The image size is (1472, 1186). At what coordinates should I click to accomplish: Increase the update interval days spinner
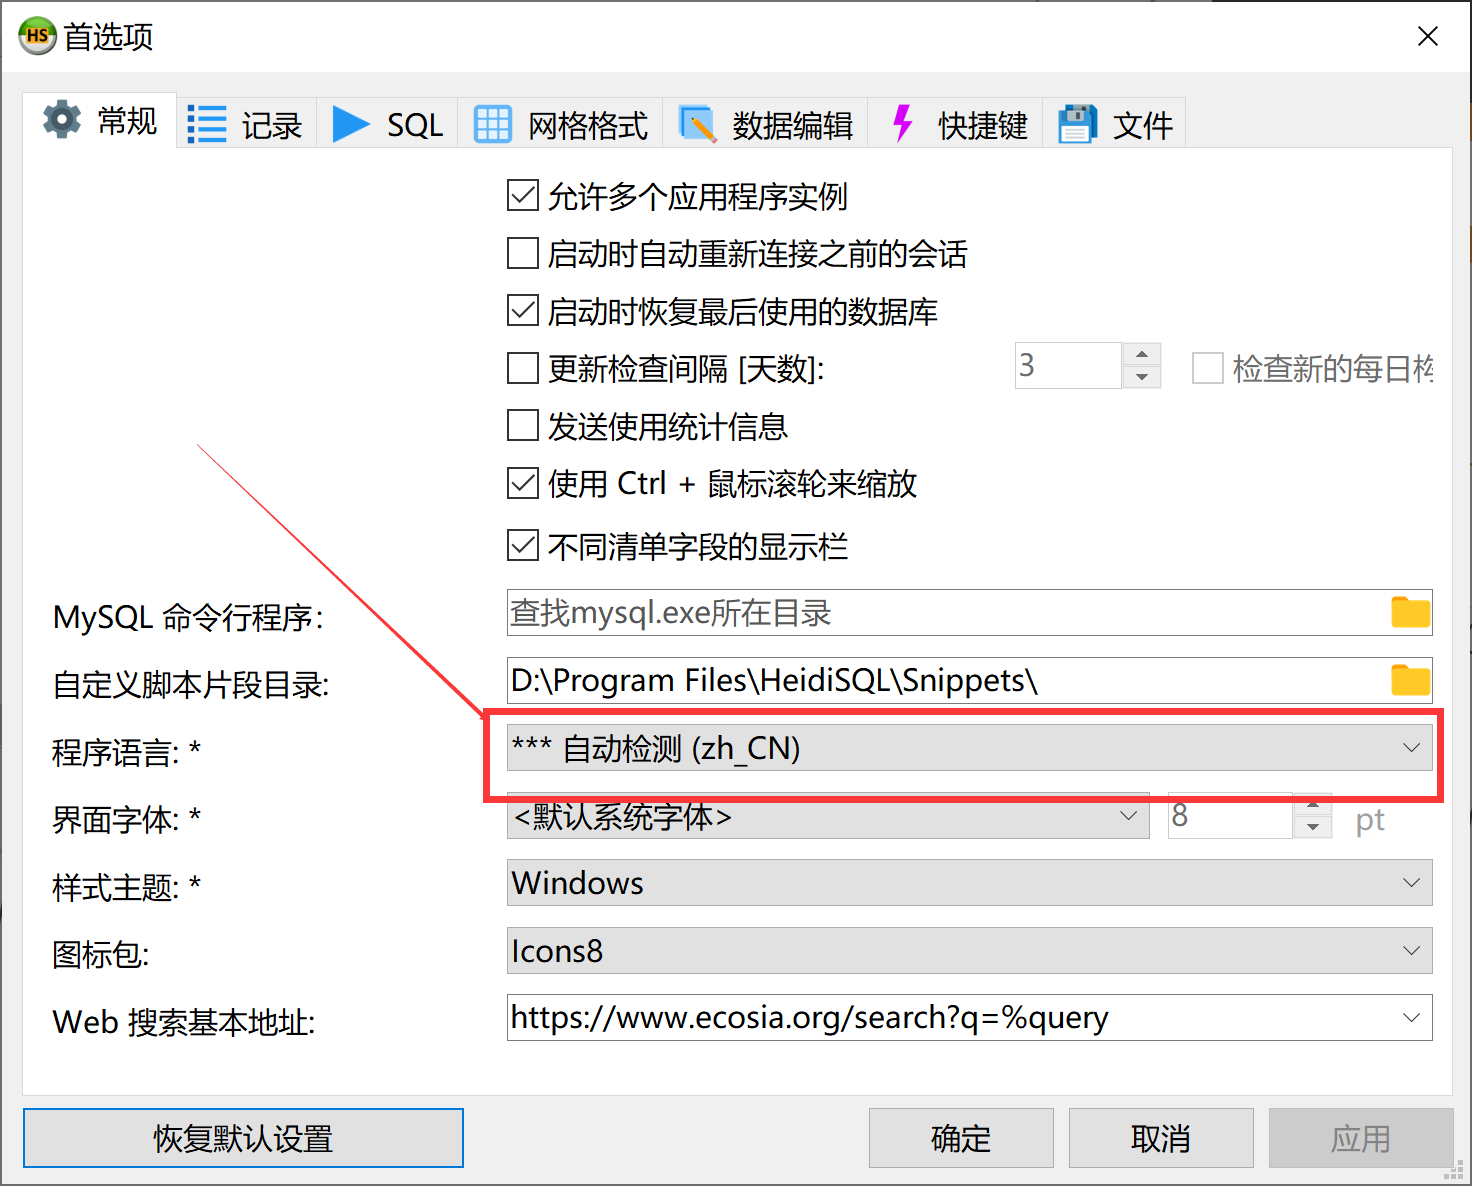point(1142,354)
